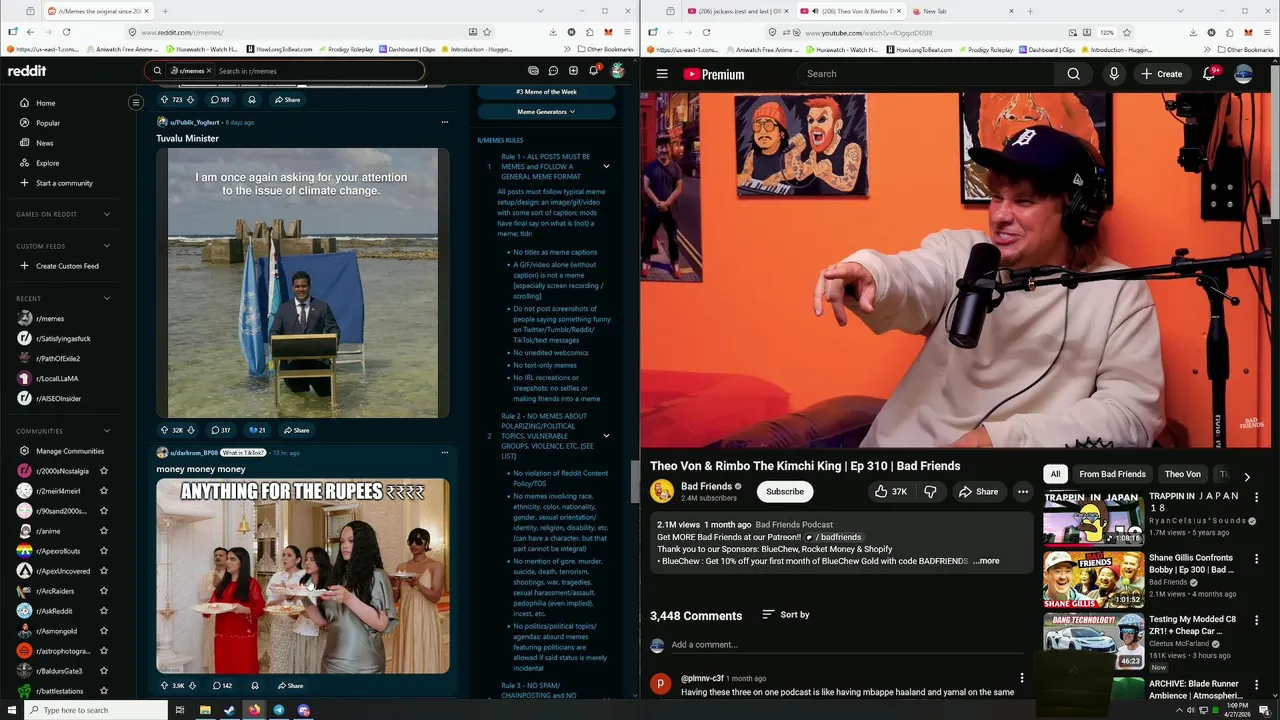Viewport: 1280px width, 720px height.
Task: Collapse Communities section in sidebar
Action: [x=107, y=431]
